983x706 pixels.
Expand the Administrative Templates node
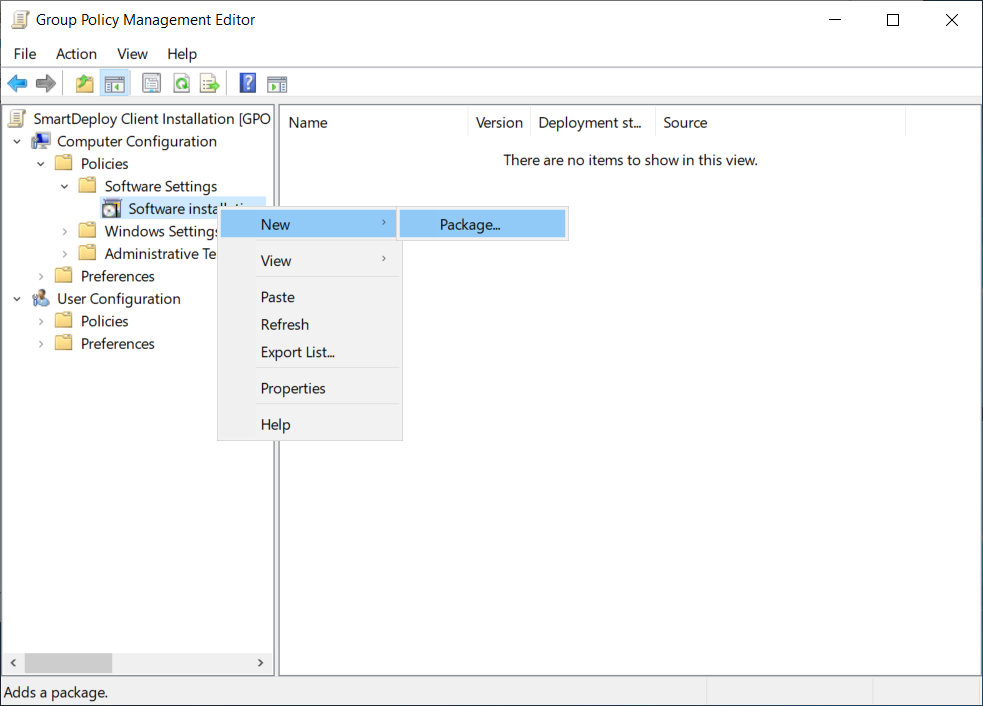click(x=65, y=254)
